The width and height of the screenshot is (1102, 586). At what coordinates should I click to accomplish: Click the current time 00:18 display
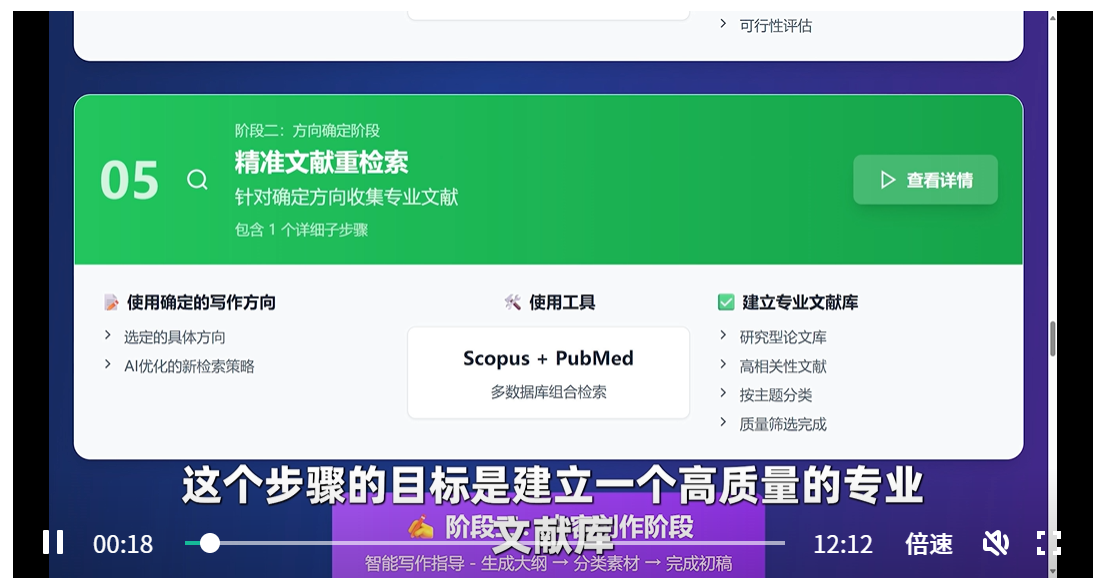coord(123,544)
